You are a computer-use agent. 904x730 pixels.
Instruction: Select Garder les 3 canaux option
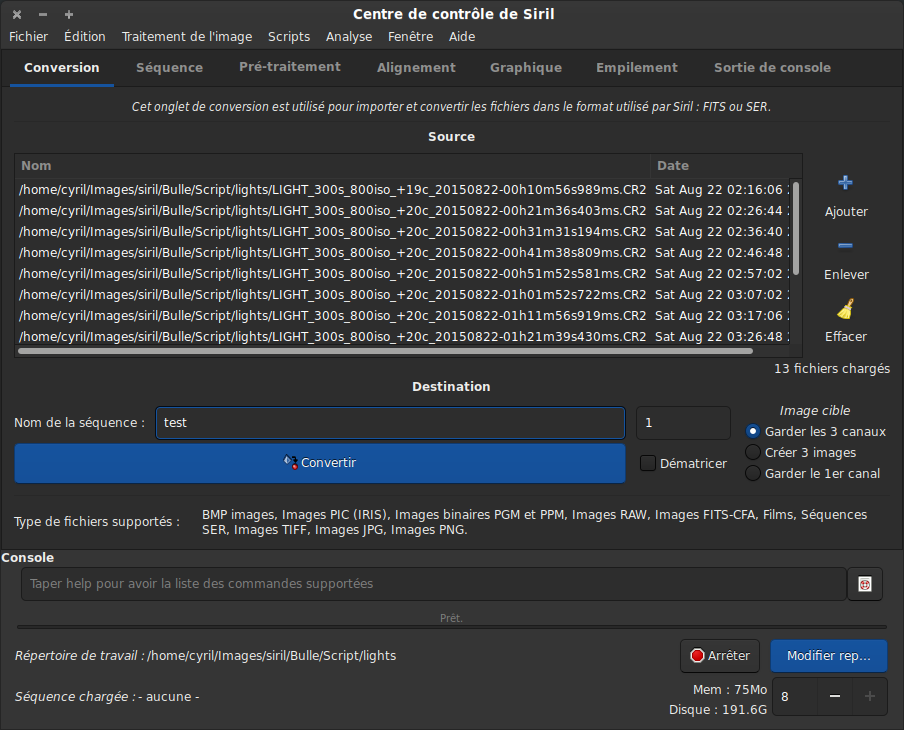[x=753, y=431]
